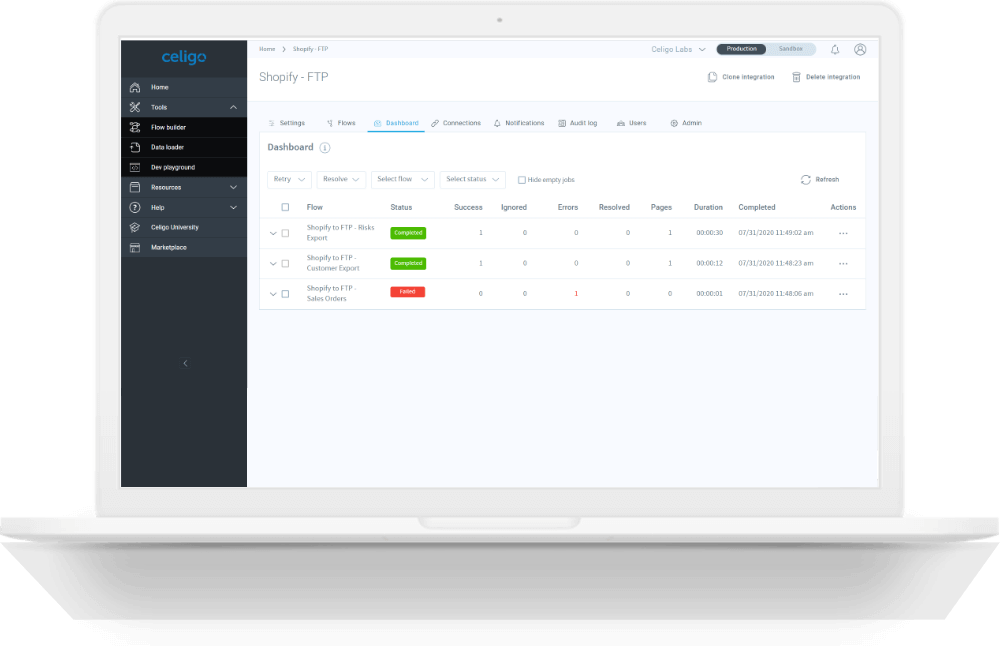Click the red error count for Sales Orders

click(x=576, y=294)
